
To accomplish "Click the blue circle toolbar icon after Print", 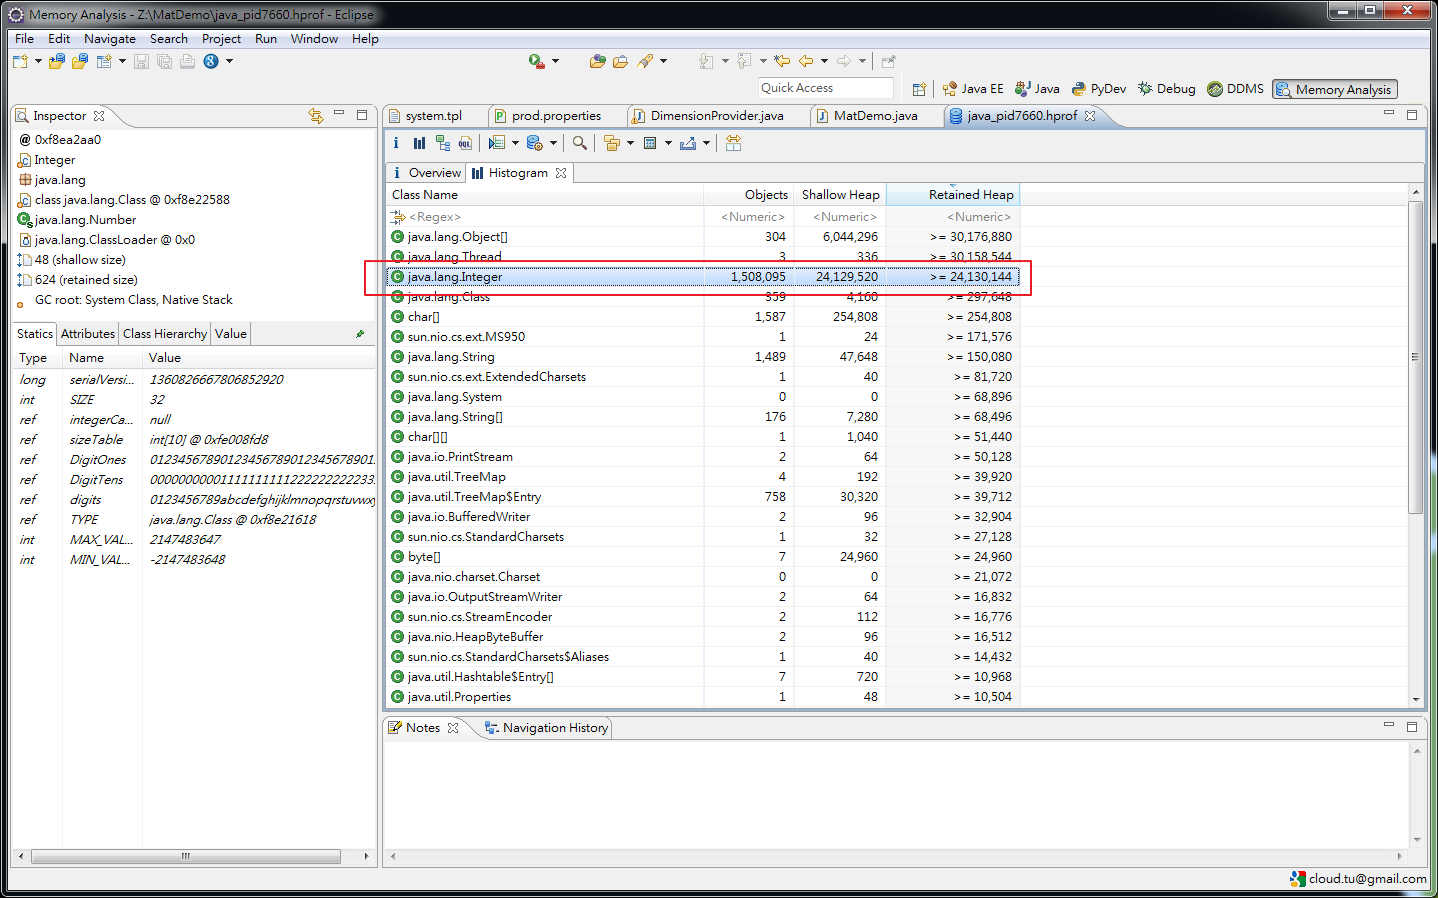I will [x=211, y=61].
